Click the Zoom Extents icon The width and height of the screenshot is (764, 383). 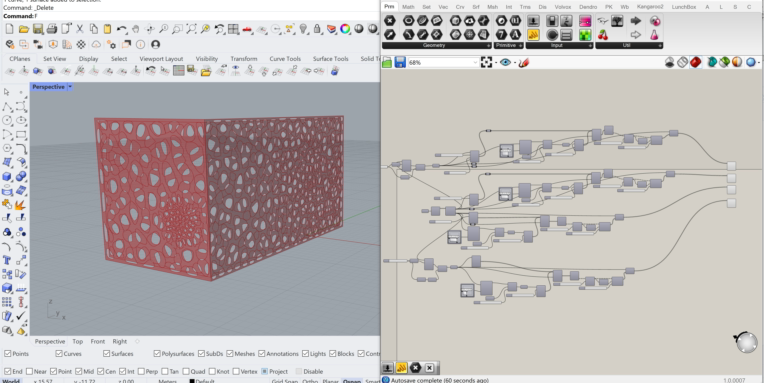pyautogui.click(x=191, y=29)
